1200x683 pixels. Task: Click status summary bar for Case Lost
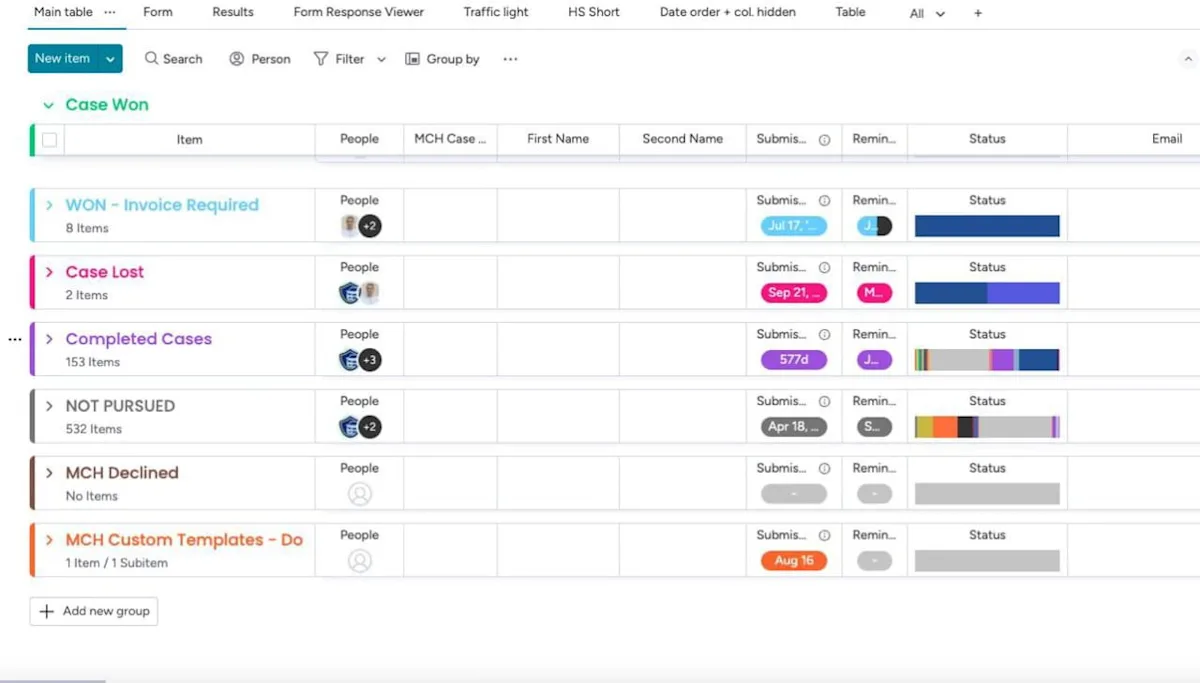(987, 293)
